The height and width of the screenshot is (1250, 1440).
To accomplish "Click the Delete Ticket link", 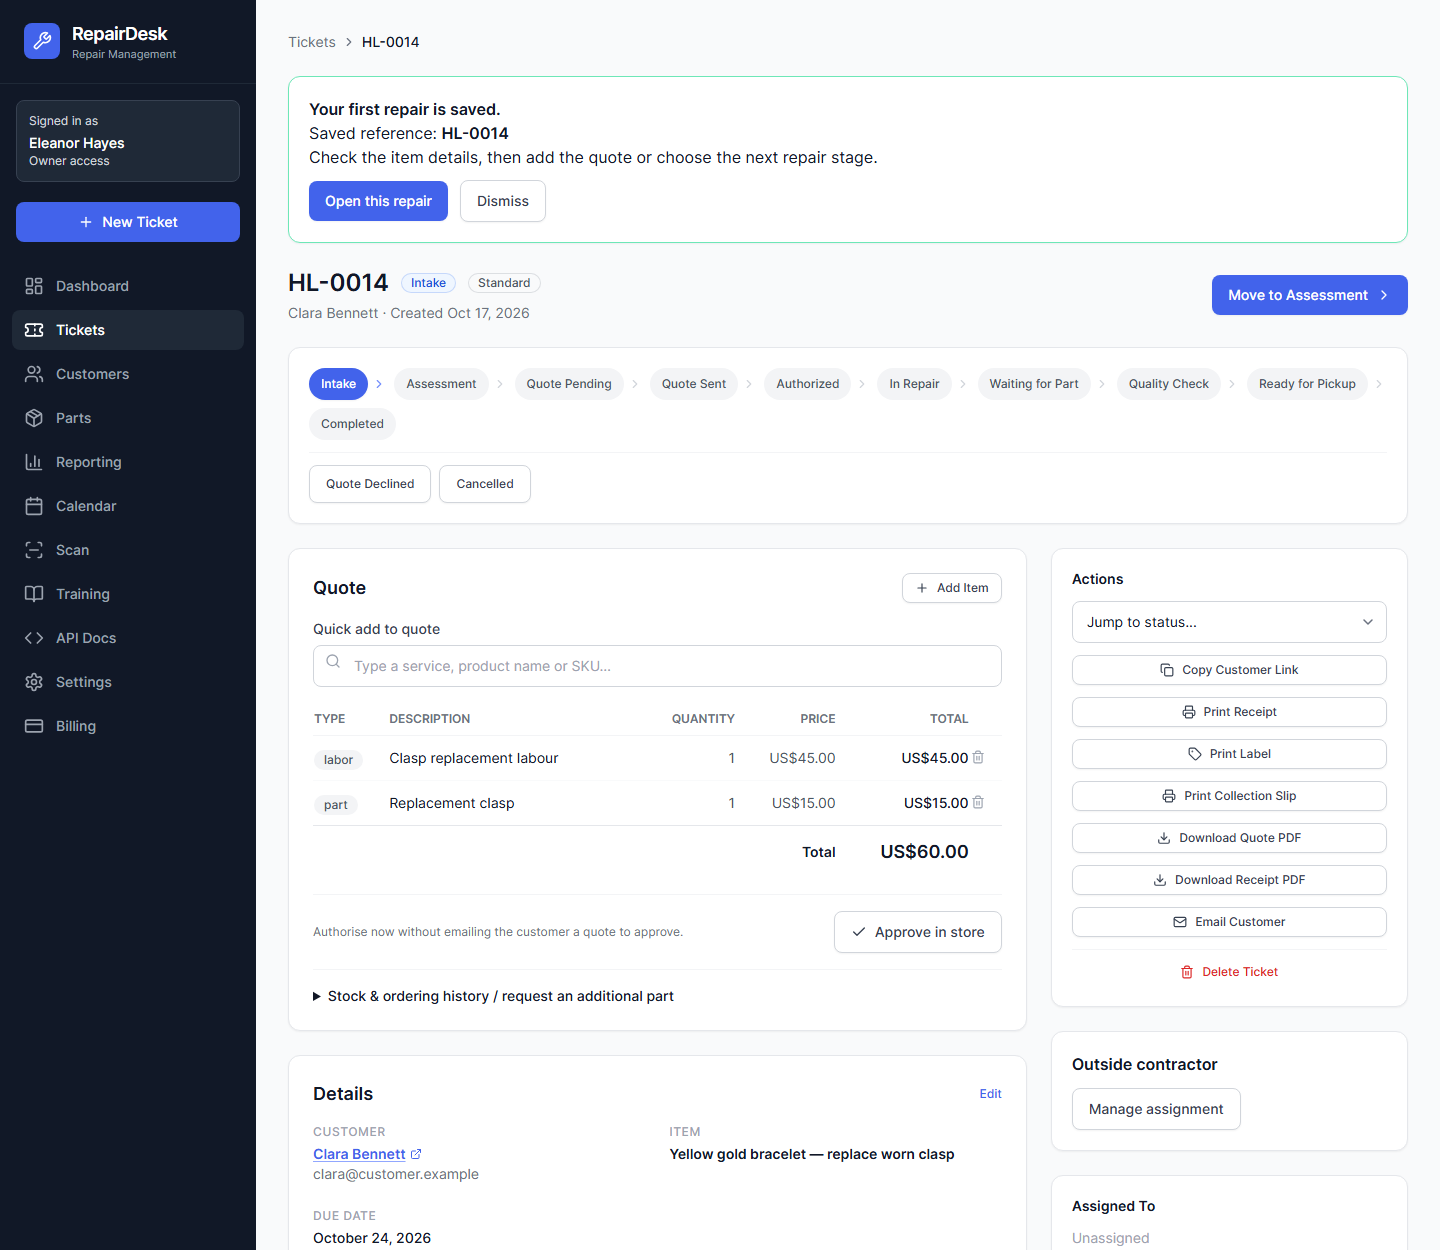I will 1229,972.
